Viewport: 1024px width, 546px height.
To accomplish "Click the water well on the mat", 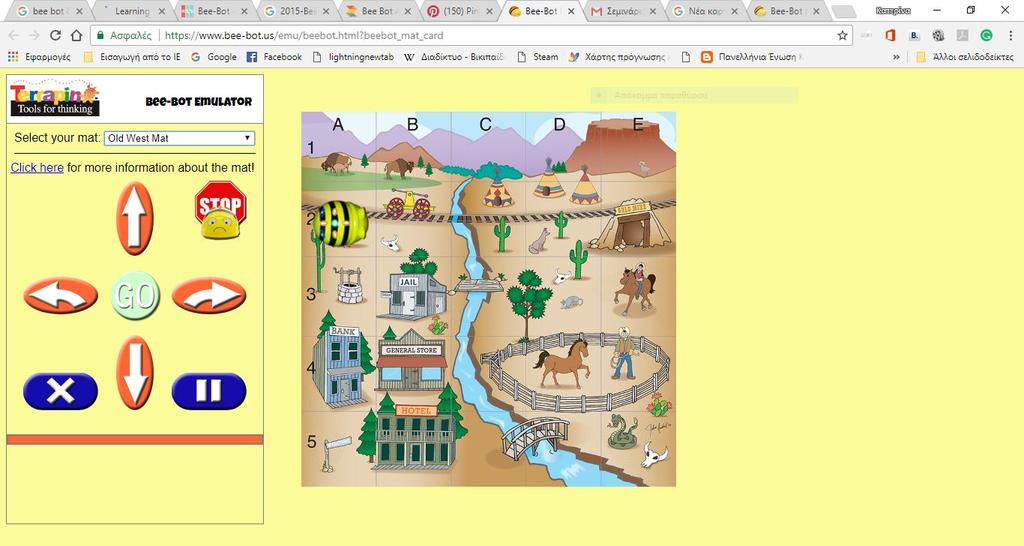I will (x=349, y=285).
